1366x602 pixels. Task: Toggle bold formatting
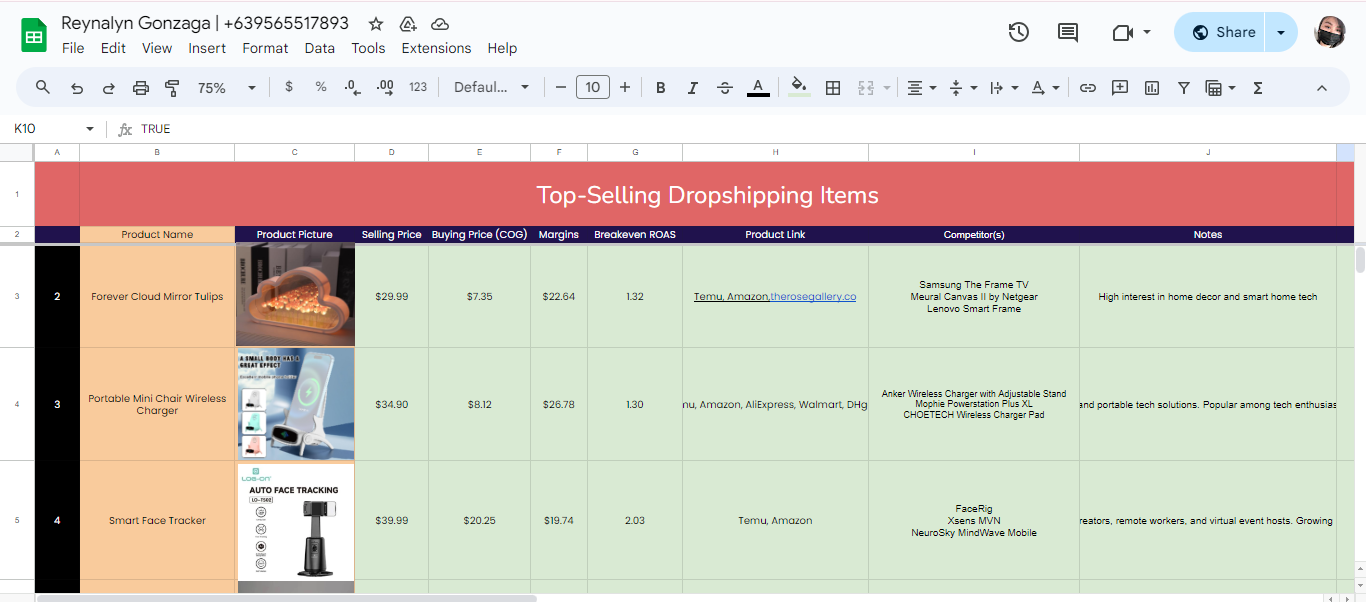pyautogui.click(x=661, y=88)
